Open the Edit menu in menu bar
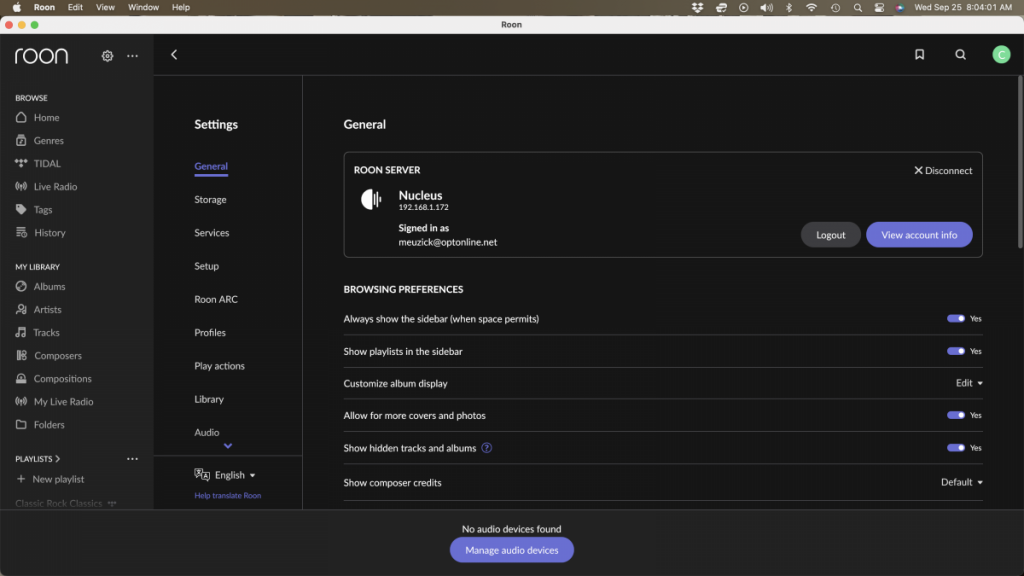The image size is (1024, 576). coord(75,7)
